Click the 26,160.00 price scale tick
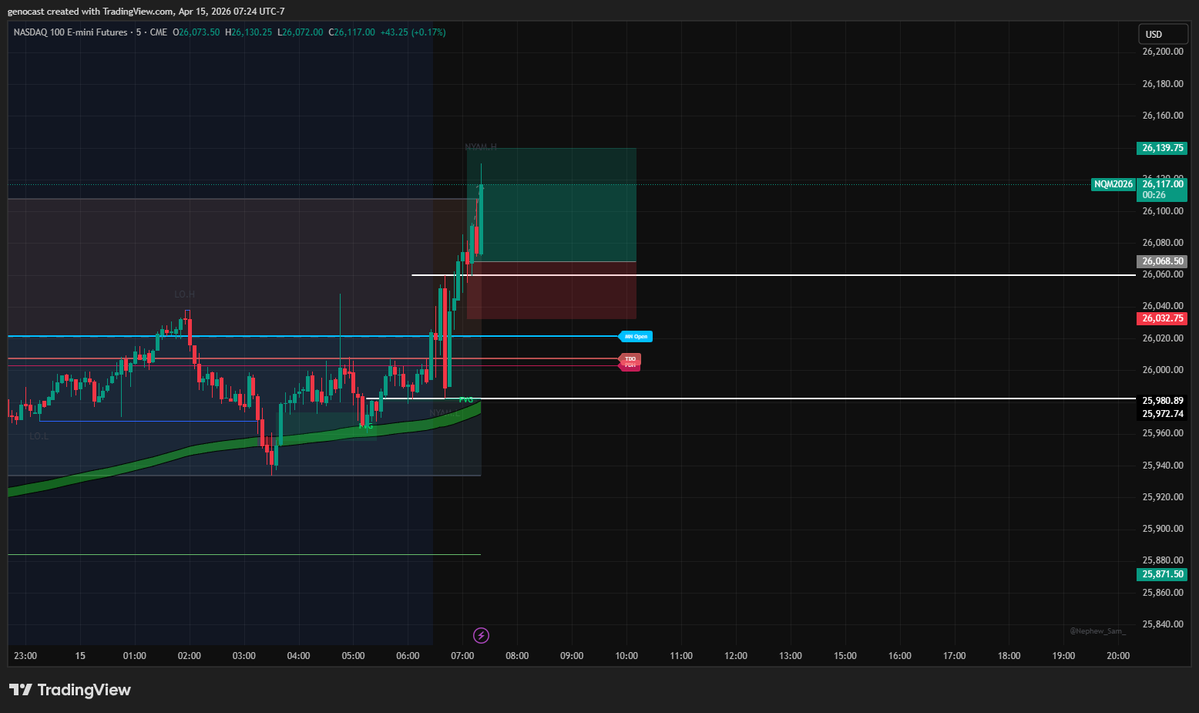Viewport: 1199px width, 713px height. [1162, 116]
